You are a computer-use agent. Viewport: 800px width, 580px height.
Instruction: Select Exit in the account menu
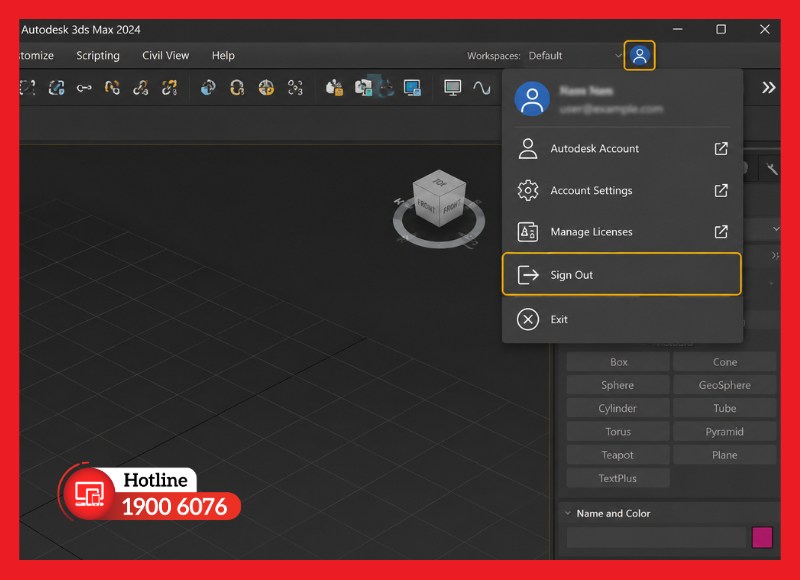pyautogui.click(x=621, y=319)
